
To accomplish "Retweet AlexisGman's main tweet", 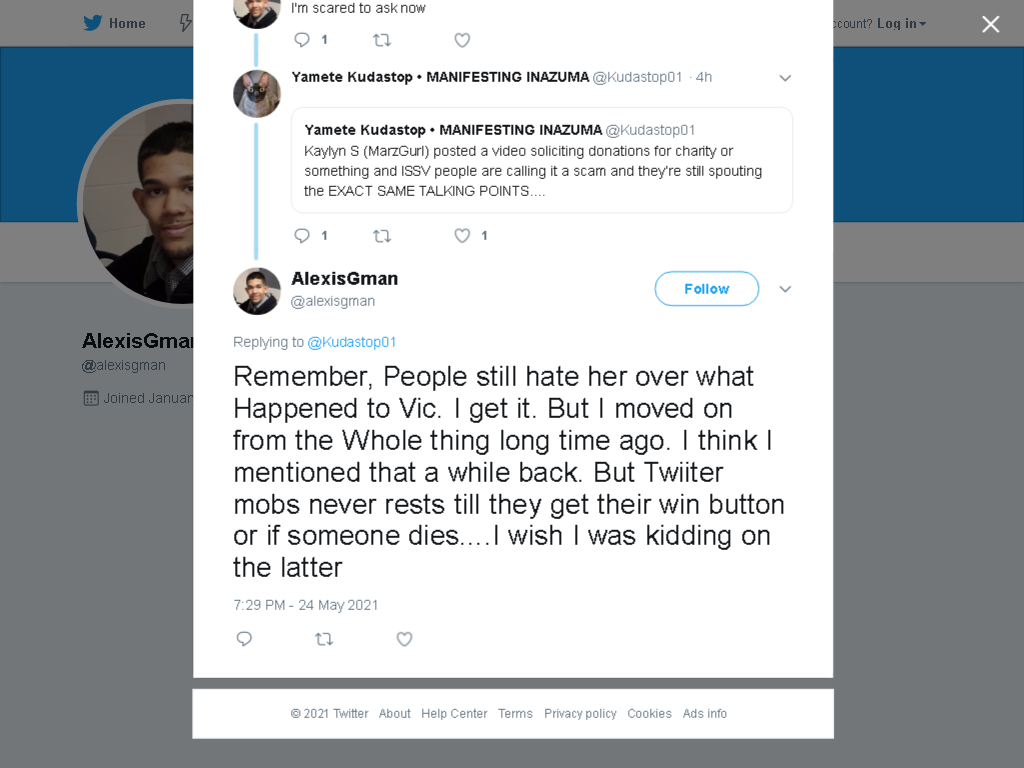I will 324,639.
